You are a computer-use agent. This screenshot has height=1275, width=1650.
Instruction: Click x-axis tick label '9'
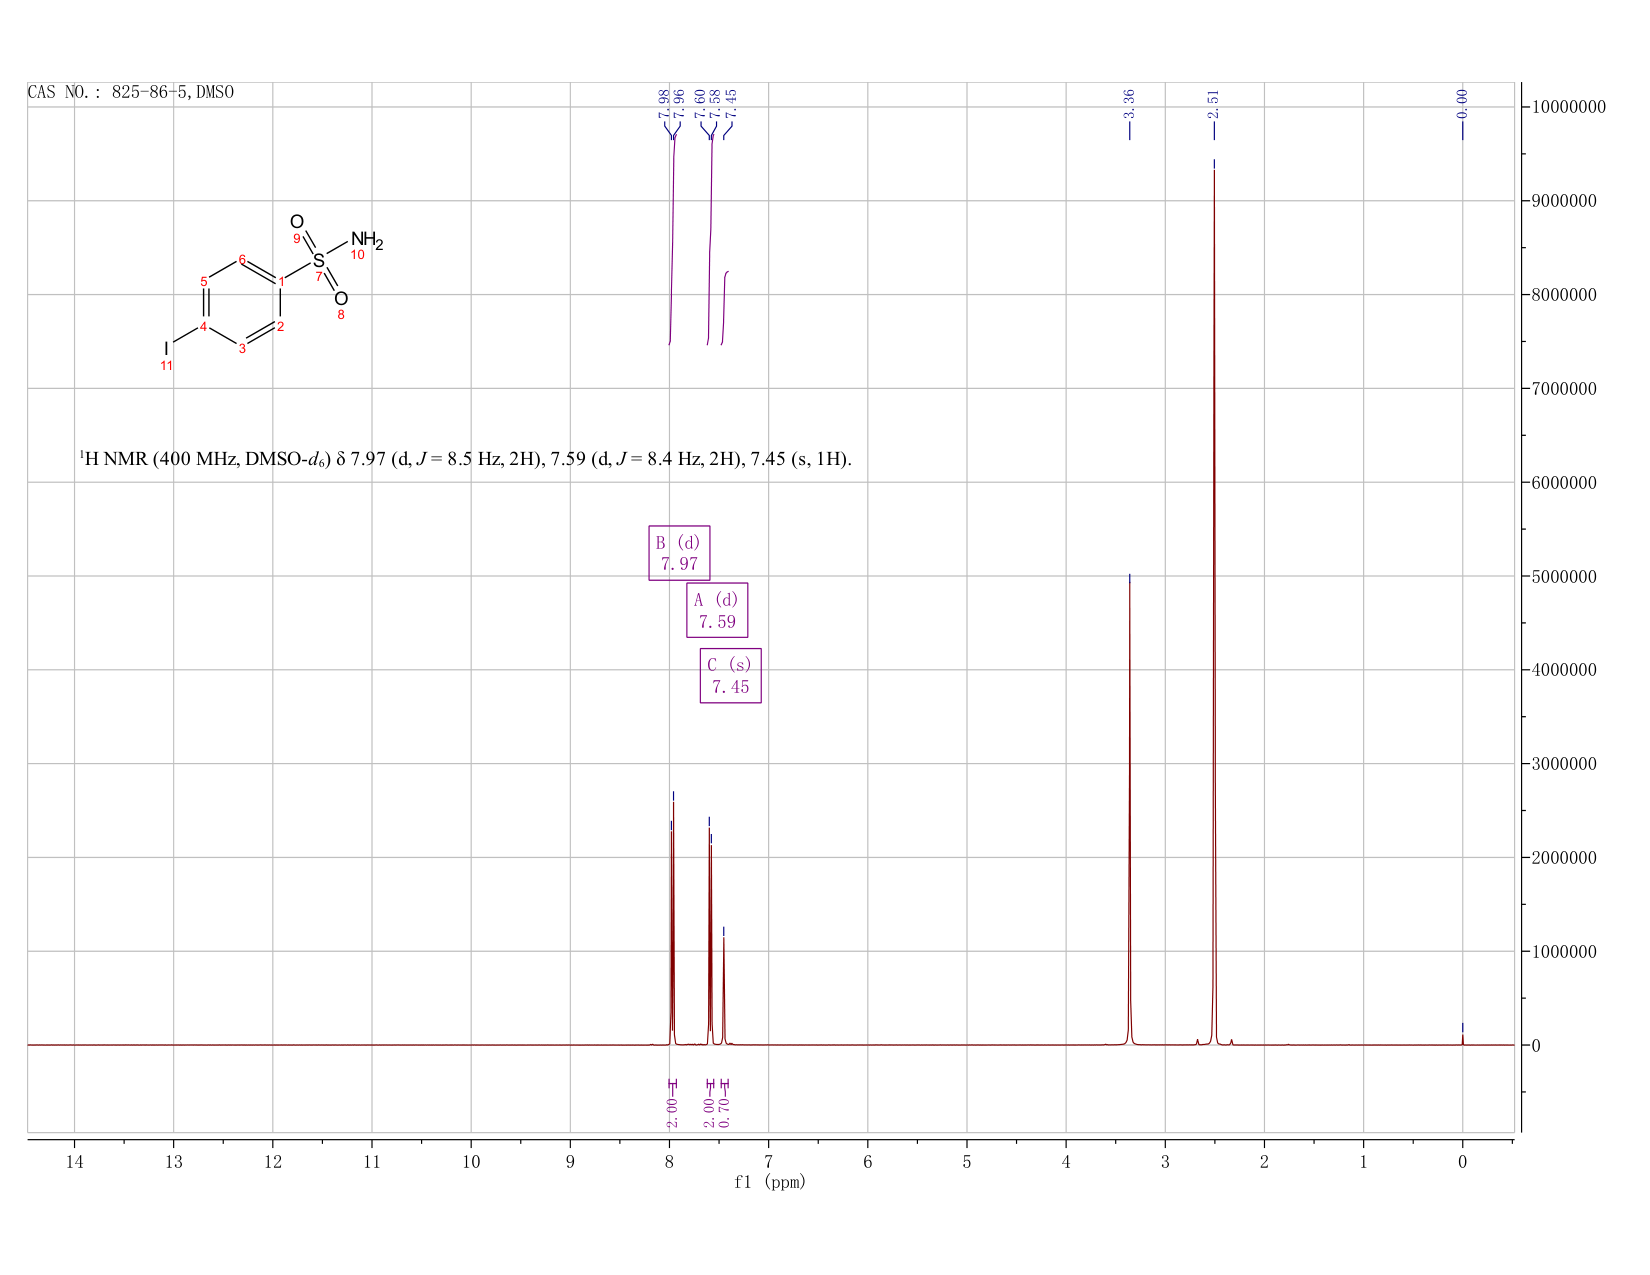point(570,1161)
